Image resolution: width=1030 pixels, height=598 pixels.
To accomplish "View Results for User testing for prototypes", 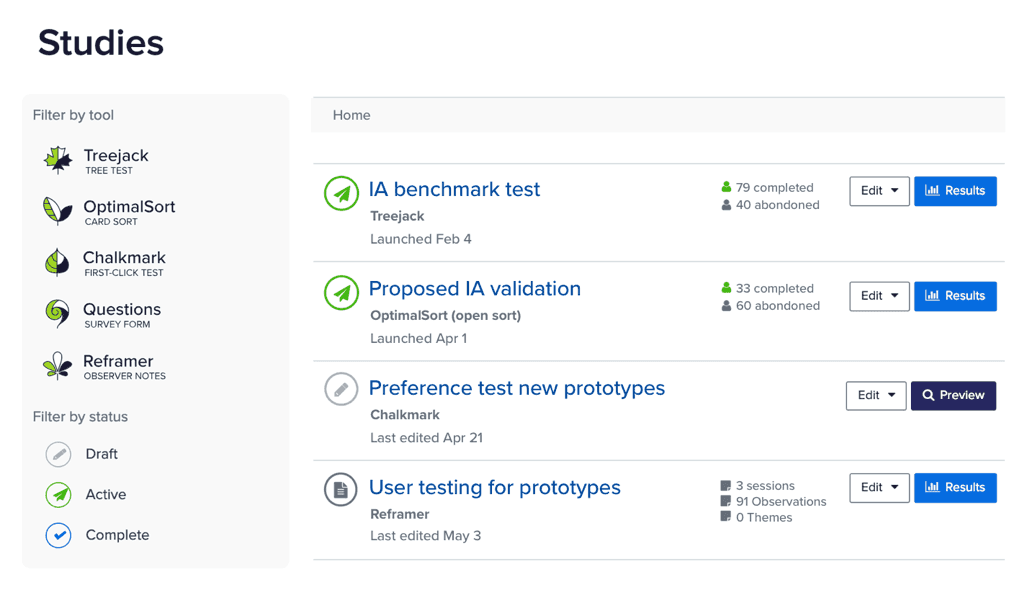I will 956,488.
